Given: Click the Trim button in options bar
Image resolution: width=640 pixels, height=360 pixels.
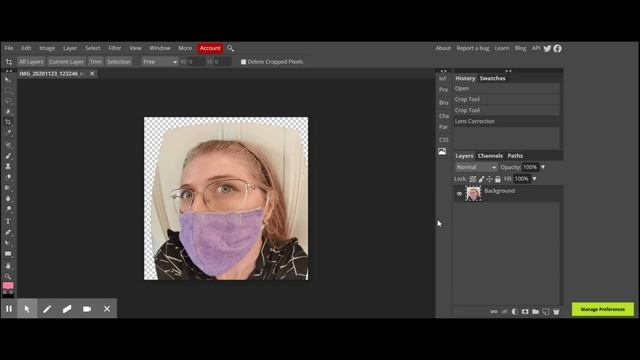Looking at the screenshot, I should [x=96, y=62].
